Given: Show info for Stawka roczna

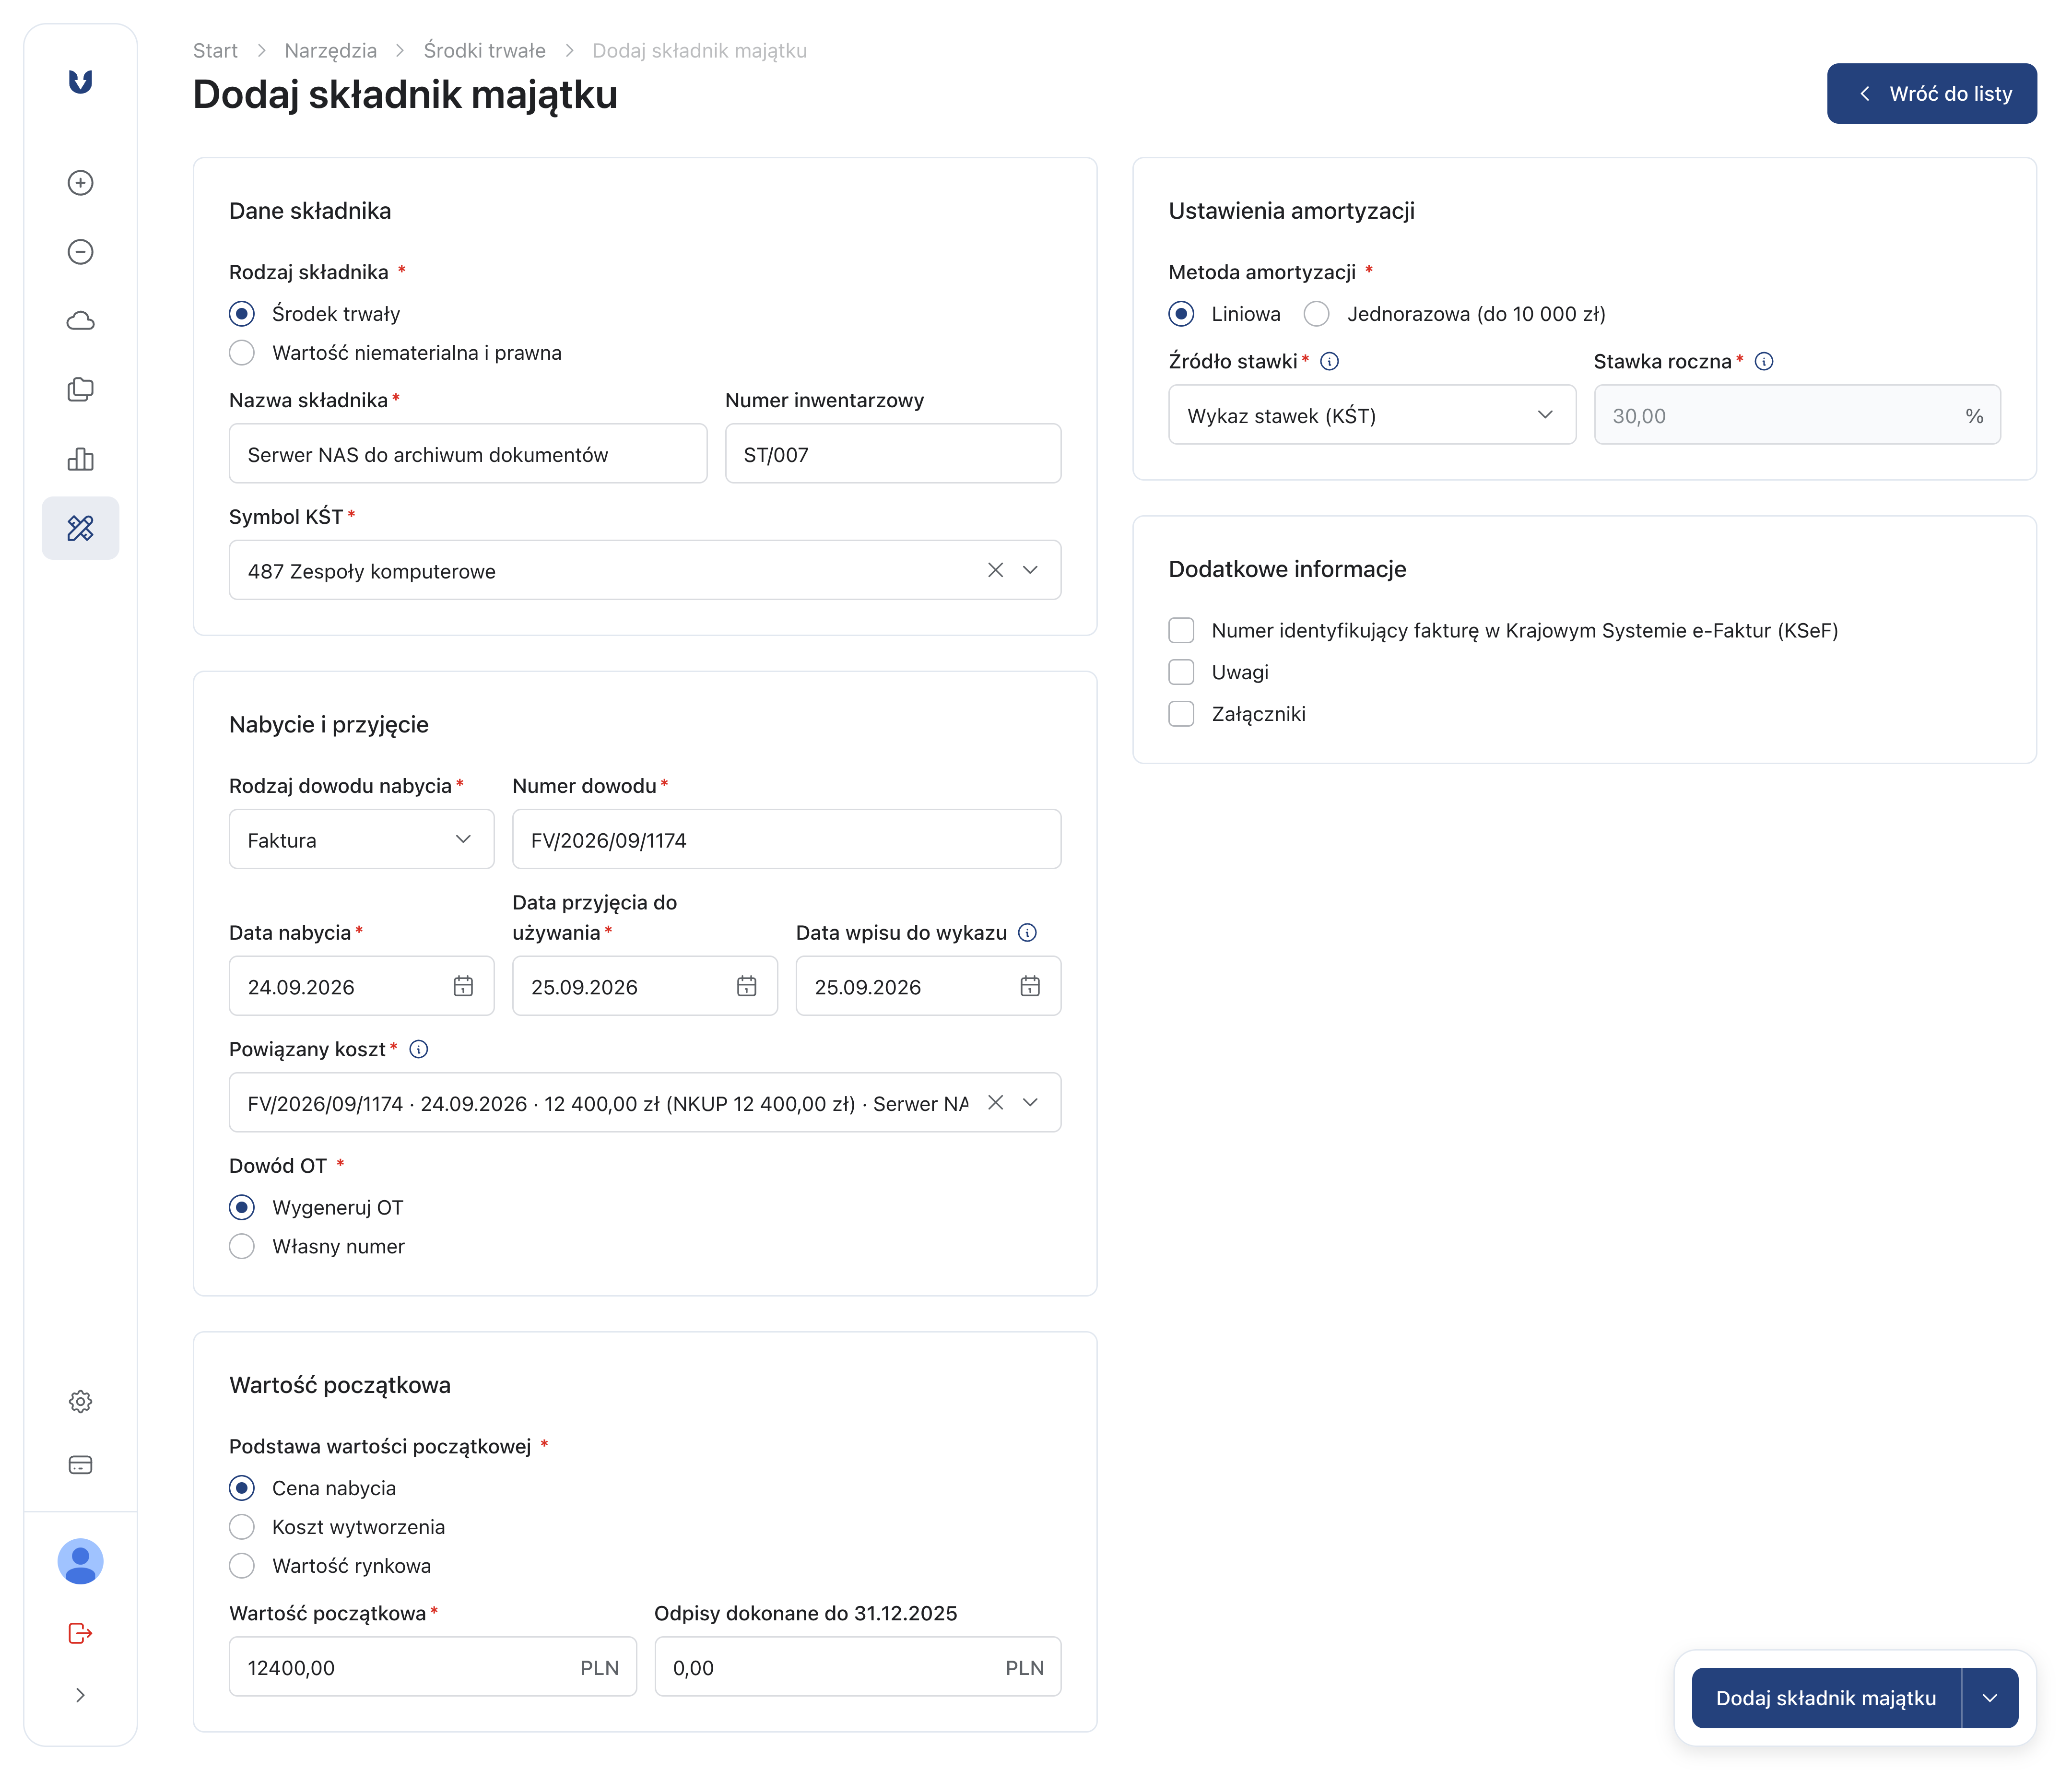Looking at the screenshot, I should [x=1764, y=361].
